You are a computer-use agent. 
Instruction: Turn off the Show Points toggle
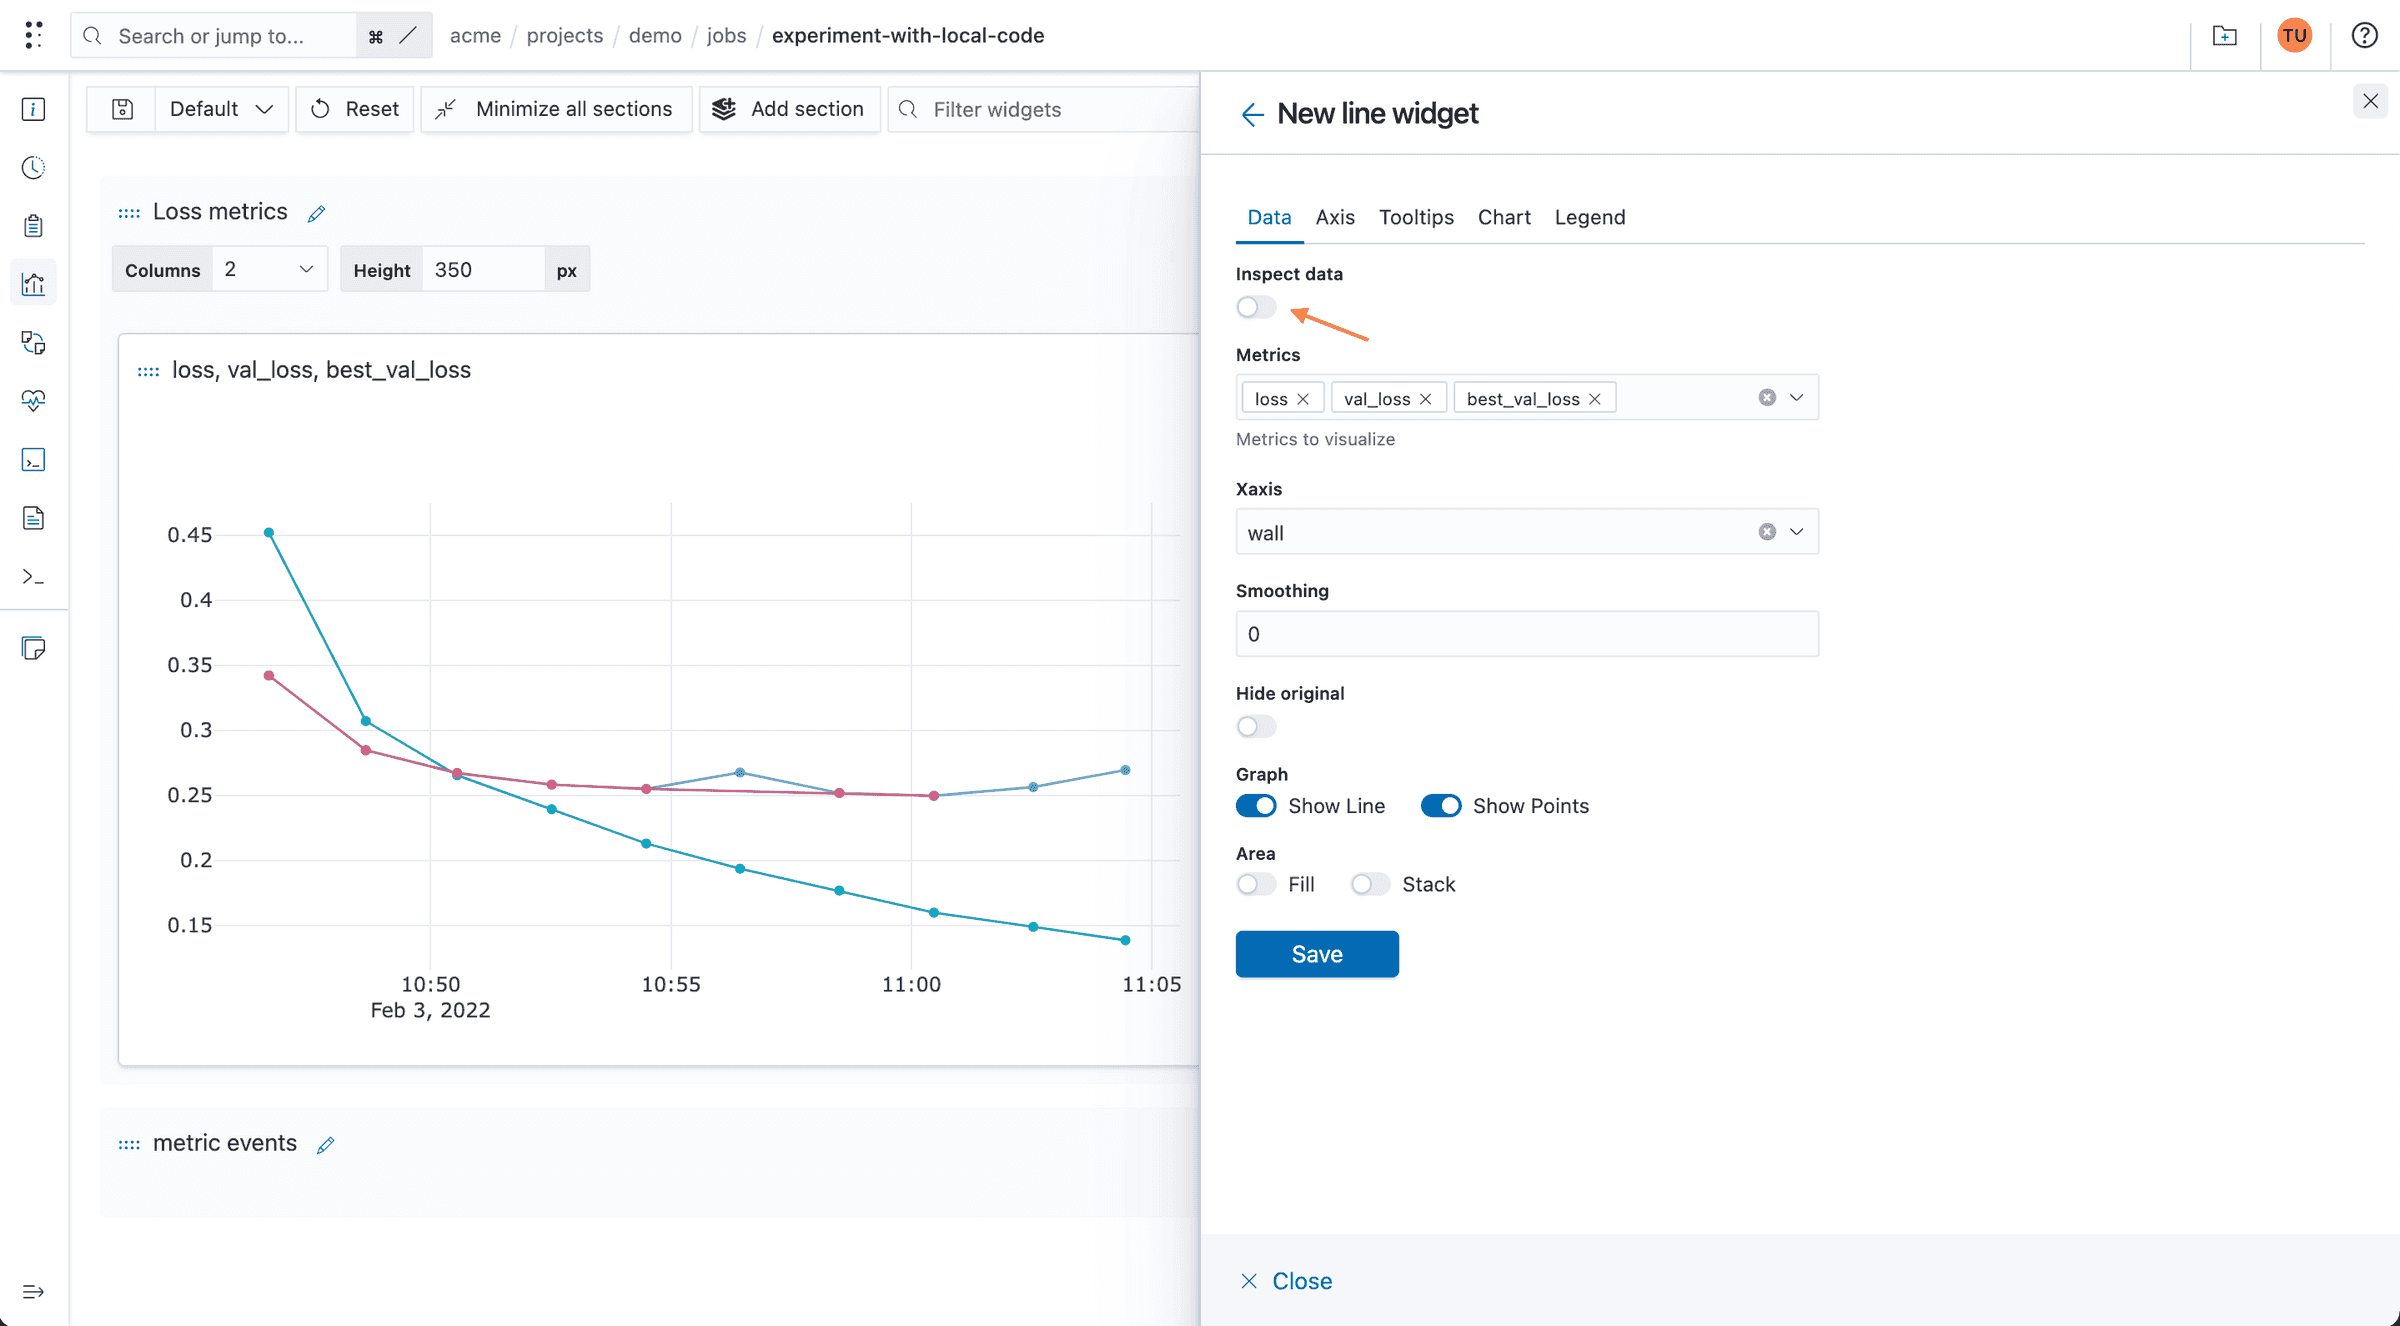pos(1441,805)
